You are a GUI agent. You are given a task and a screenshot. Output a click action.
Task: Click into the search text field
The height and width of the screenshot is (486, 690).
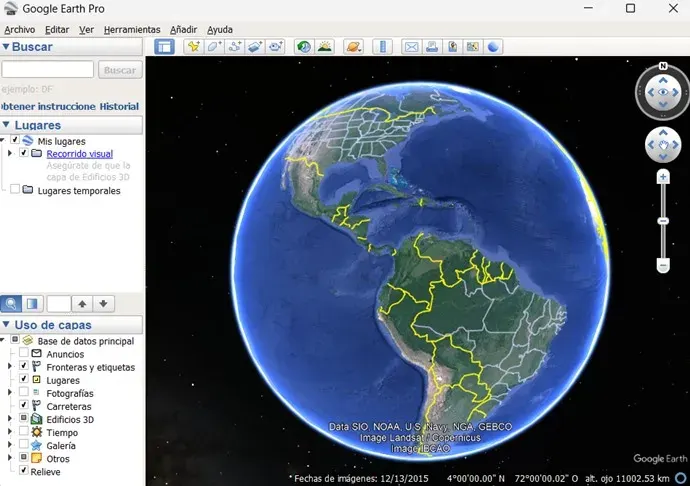pyautogui.click(x=48, y=70)
